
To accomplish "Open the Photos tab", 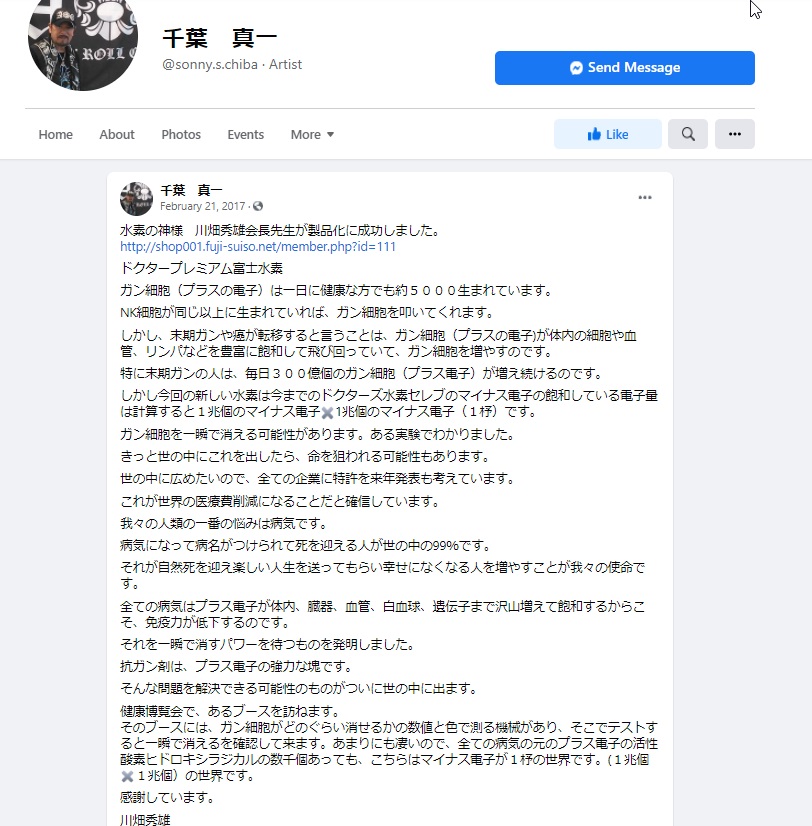I will (x=181, y=134).
